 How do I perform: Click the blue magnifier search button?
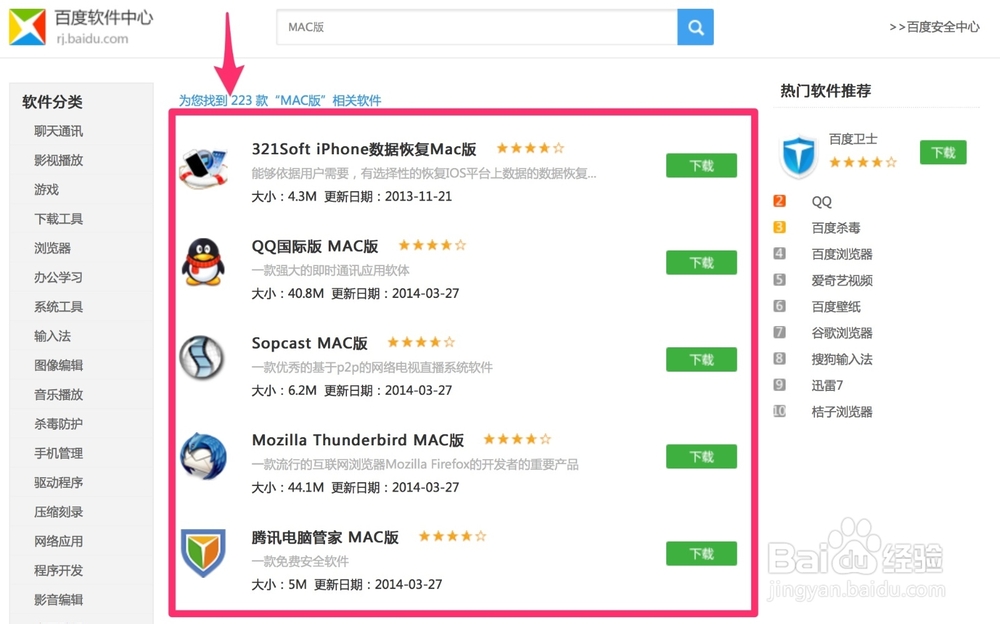695,27
